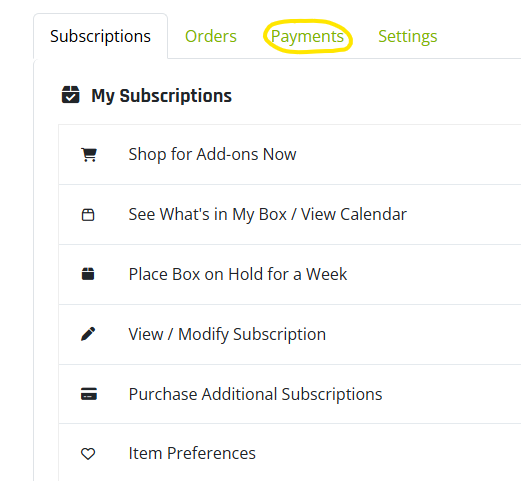Click the View Calendar part of the box row

point(354,214)
